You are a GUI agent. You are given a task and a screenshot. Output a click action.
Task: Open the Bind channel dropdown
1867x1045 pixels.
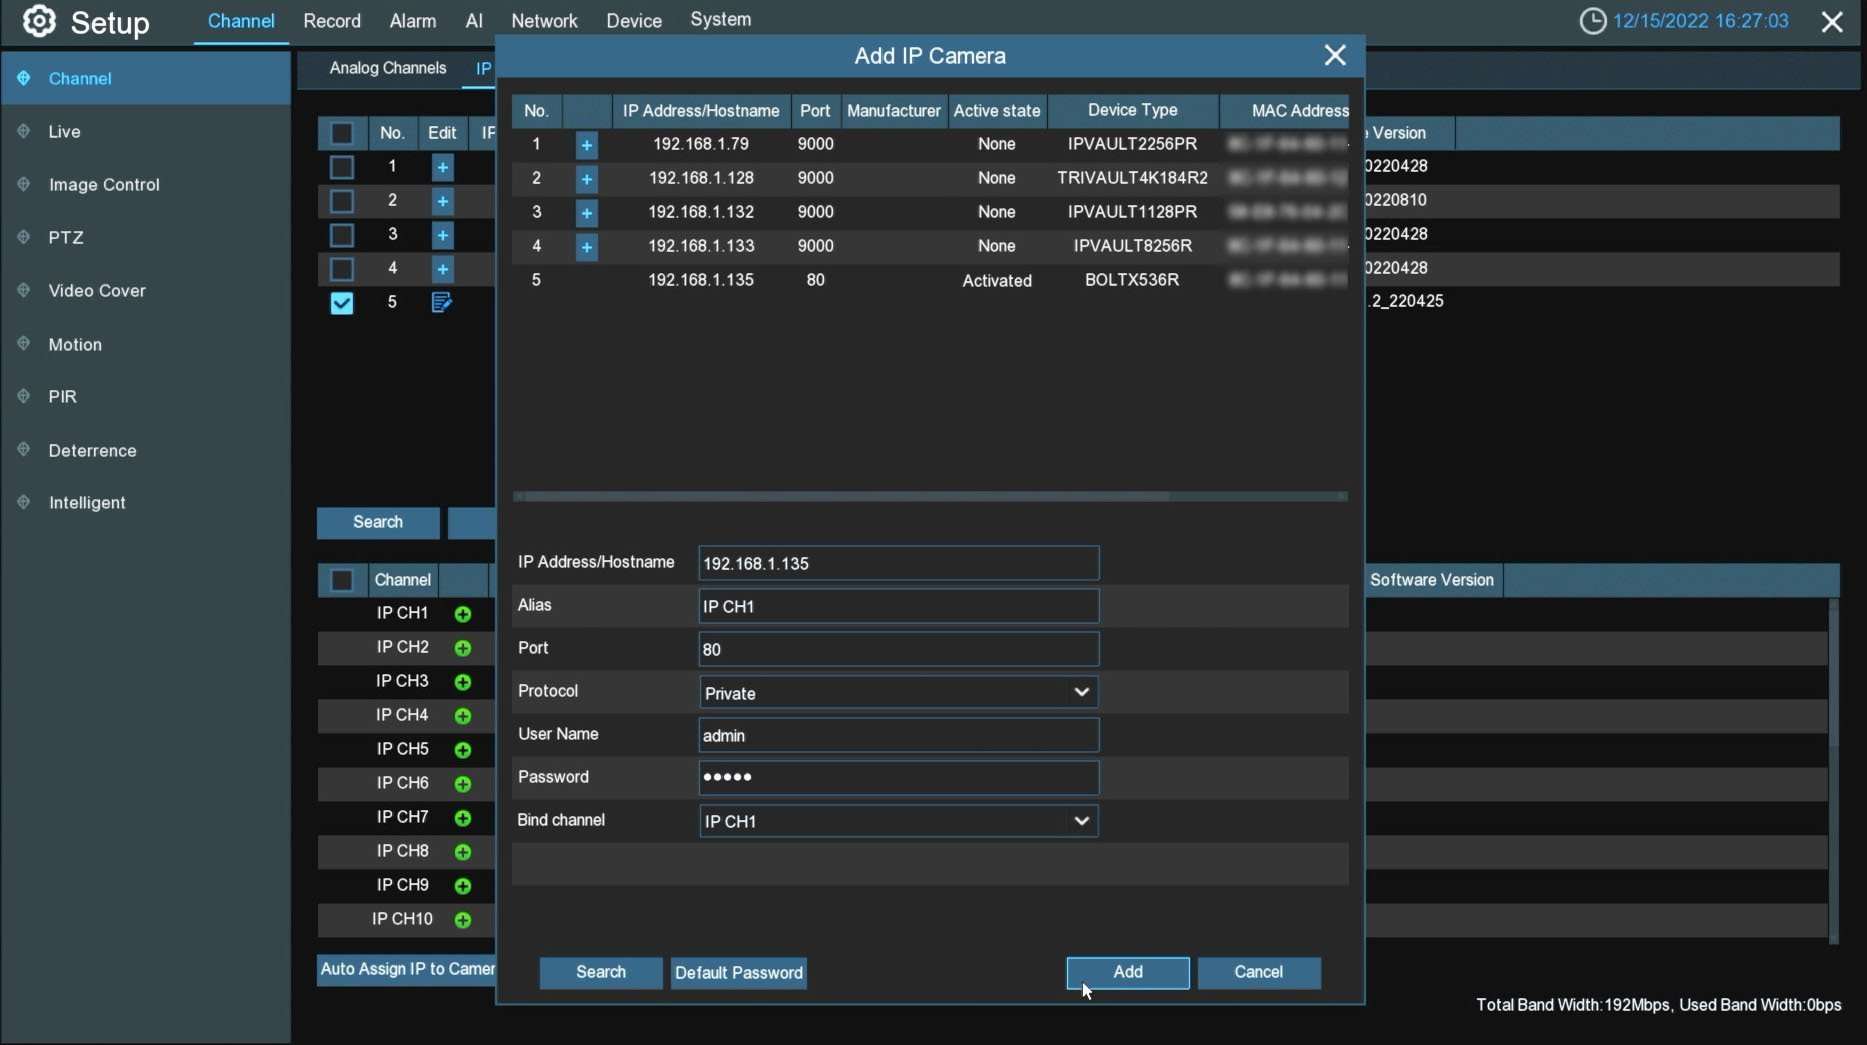coord(897,821)
